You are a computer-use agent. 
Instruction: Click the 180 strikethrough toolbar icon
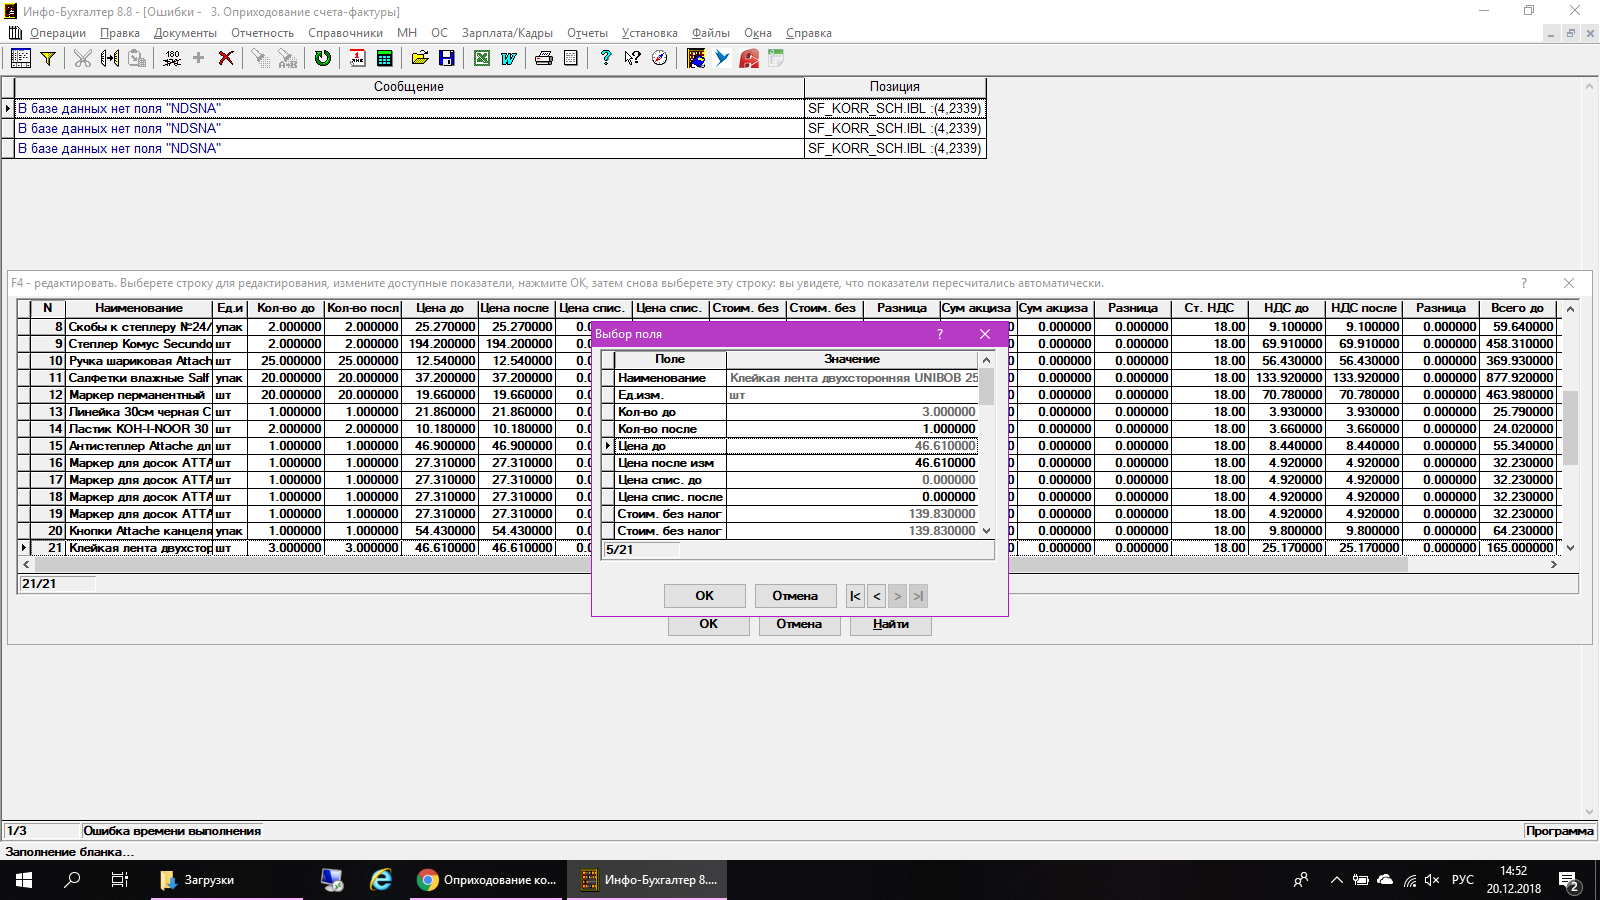pyautogui.click(x=172, y=58)
